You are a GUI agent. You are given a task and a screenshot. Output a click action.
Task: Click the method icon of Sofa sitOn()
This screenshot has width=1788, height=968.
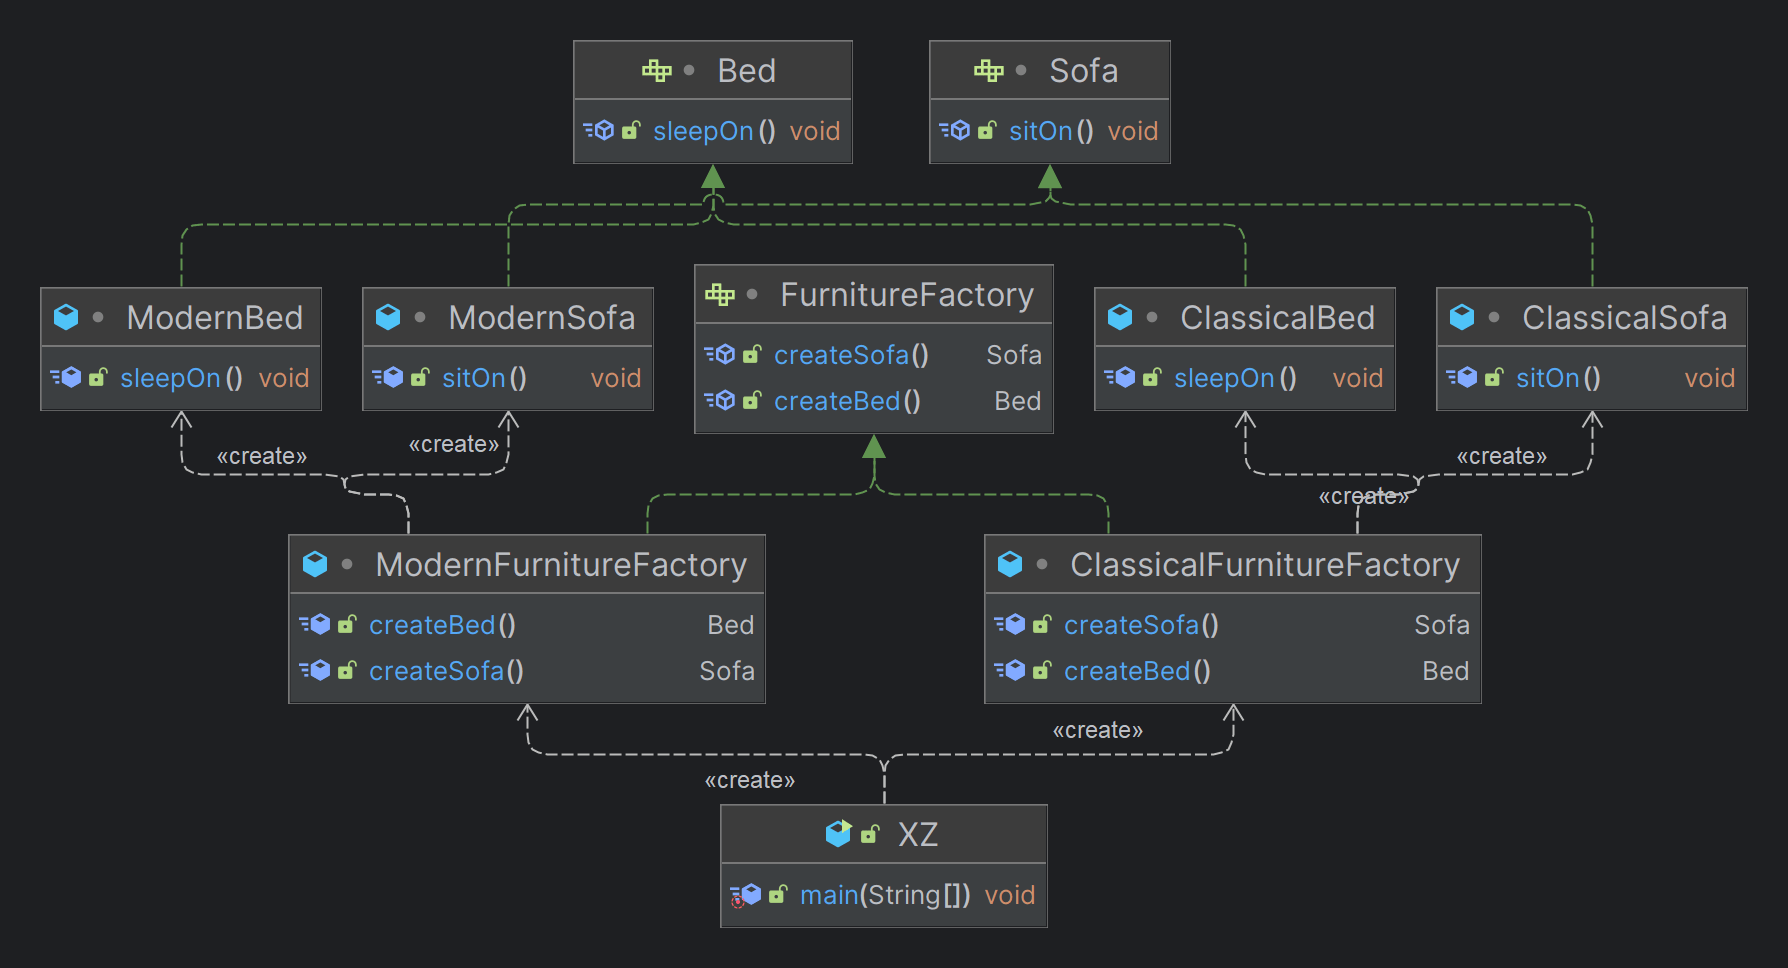(955, 130)
